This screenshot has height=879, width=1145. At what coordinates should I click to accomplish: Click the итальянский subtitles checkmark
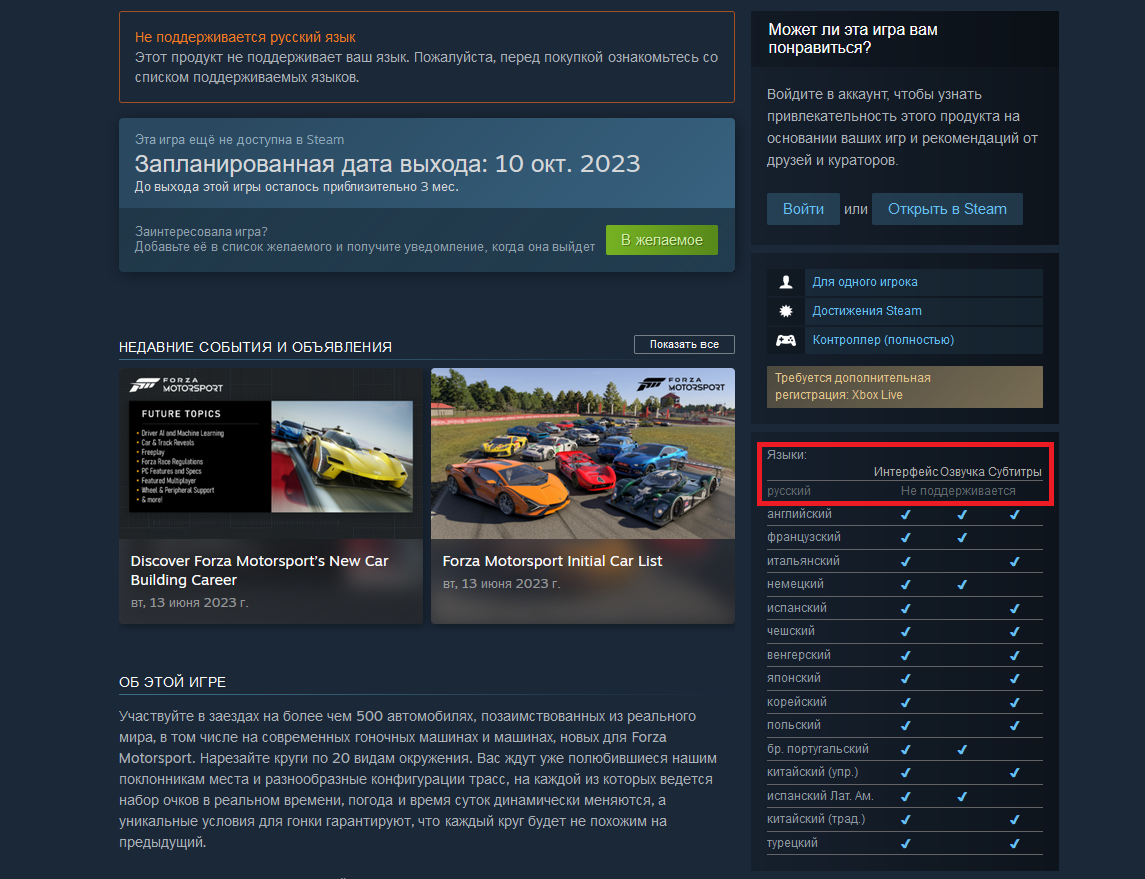pyautogui.click(x=1014, y=561)
